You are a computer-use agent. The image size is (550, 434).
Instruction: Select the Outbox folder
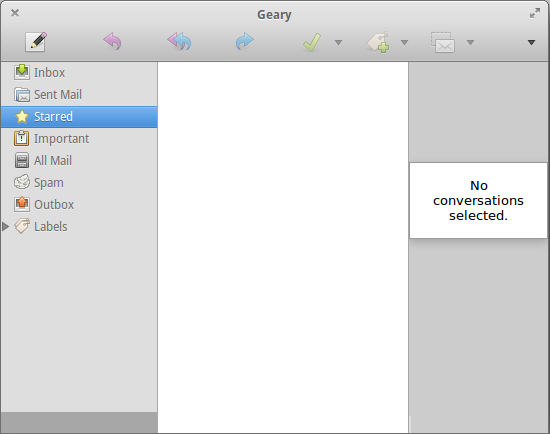79,205
